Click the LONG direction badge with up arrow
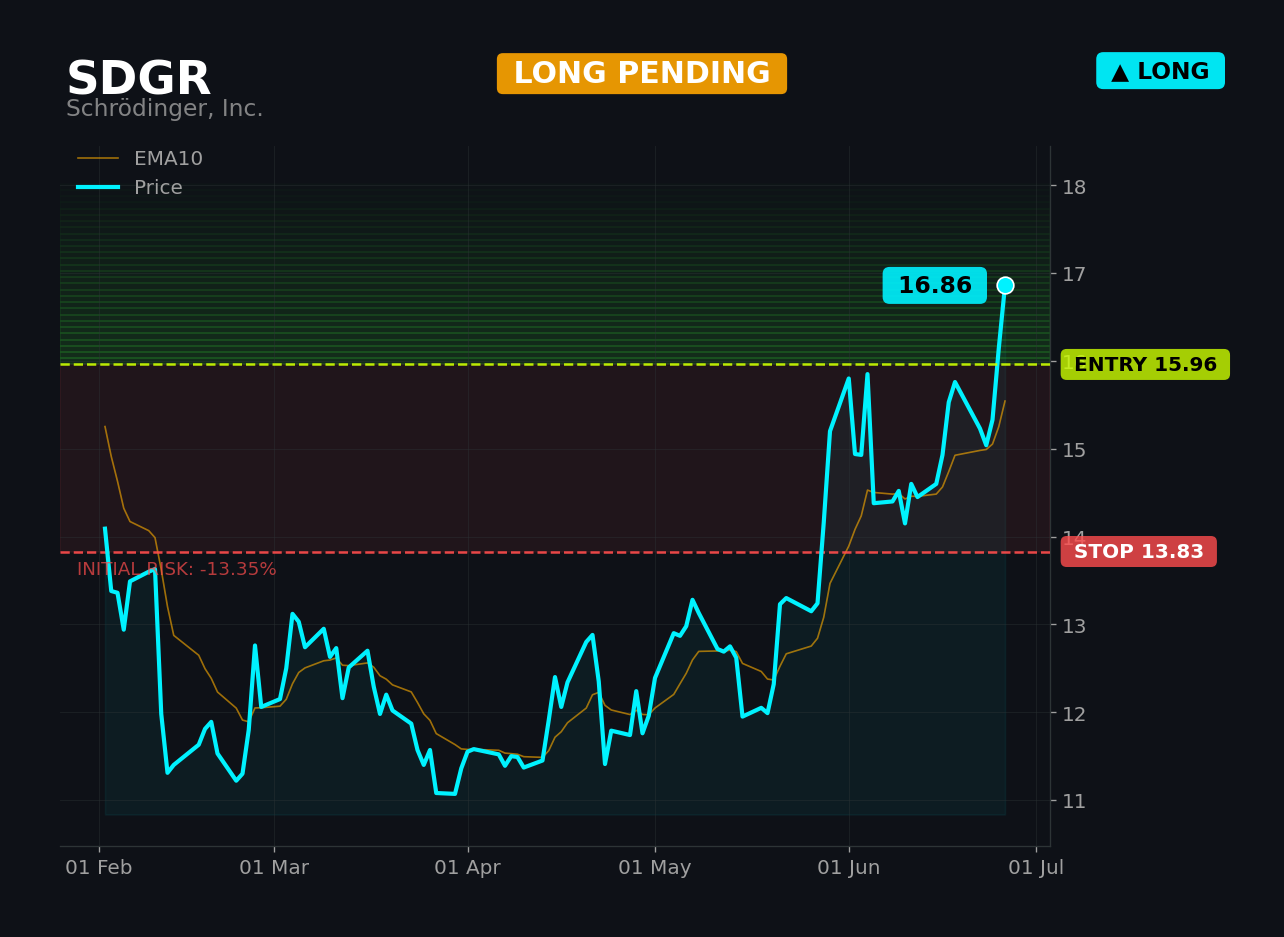1284x937 pixels. (x=1160, y=71)
